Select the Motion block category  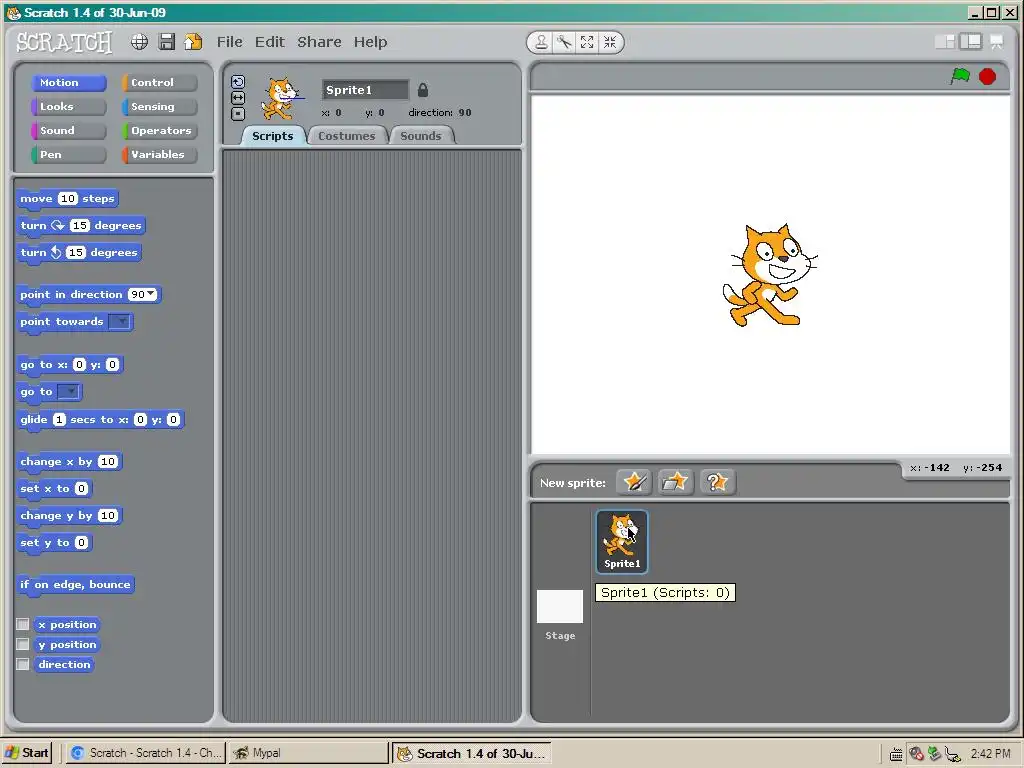[69, 83]
